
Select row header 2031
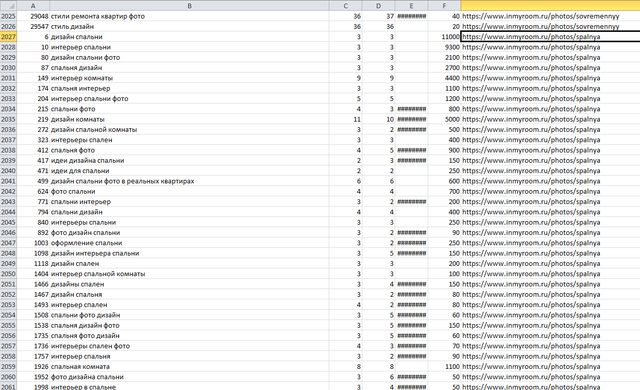tap(8, 78)
